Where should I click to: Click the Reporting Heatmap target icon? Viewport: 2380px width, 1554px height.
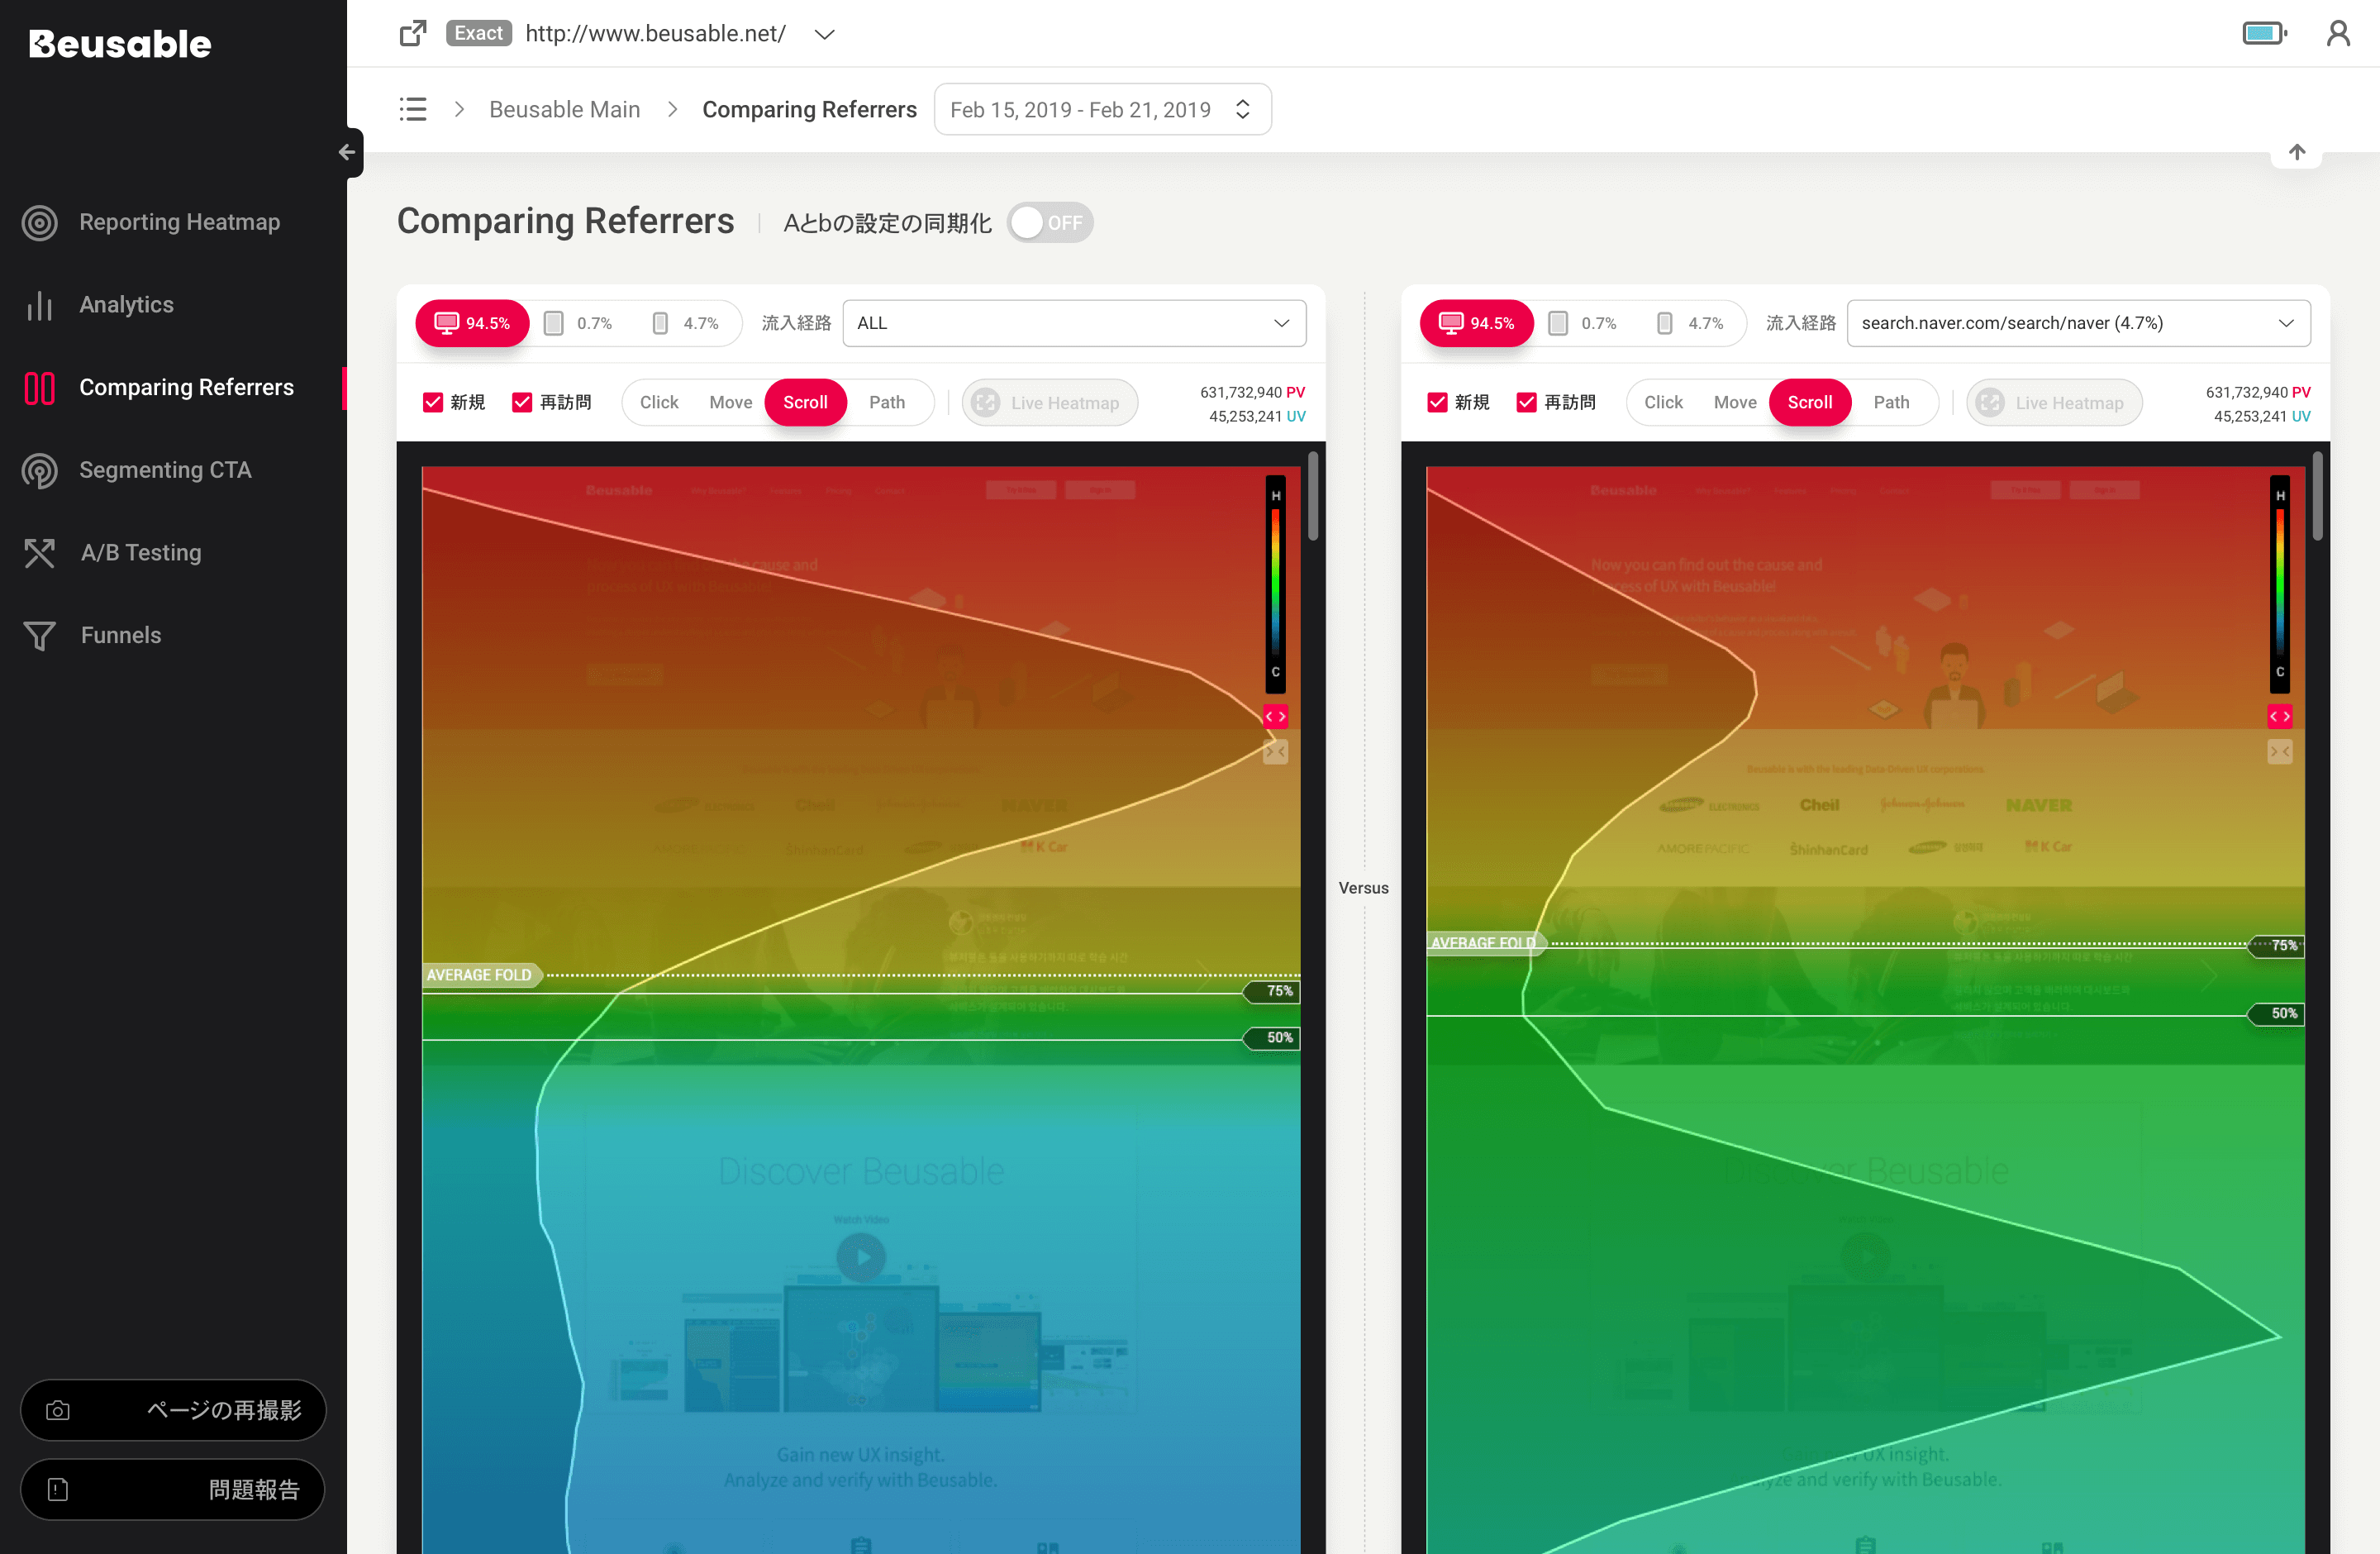coord(40,222)
